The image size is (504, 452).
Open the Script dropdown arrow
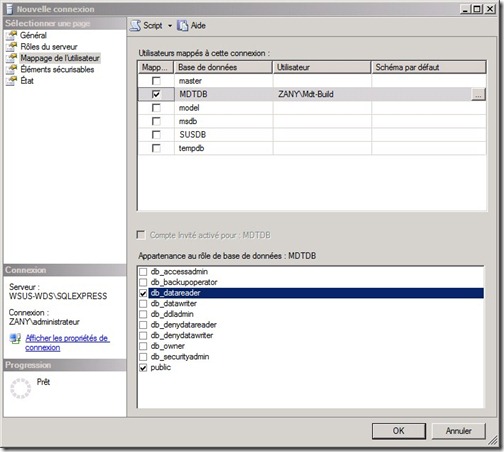tap(170, 26)
